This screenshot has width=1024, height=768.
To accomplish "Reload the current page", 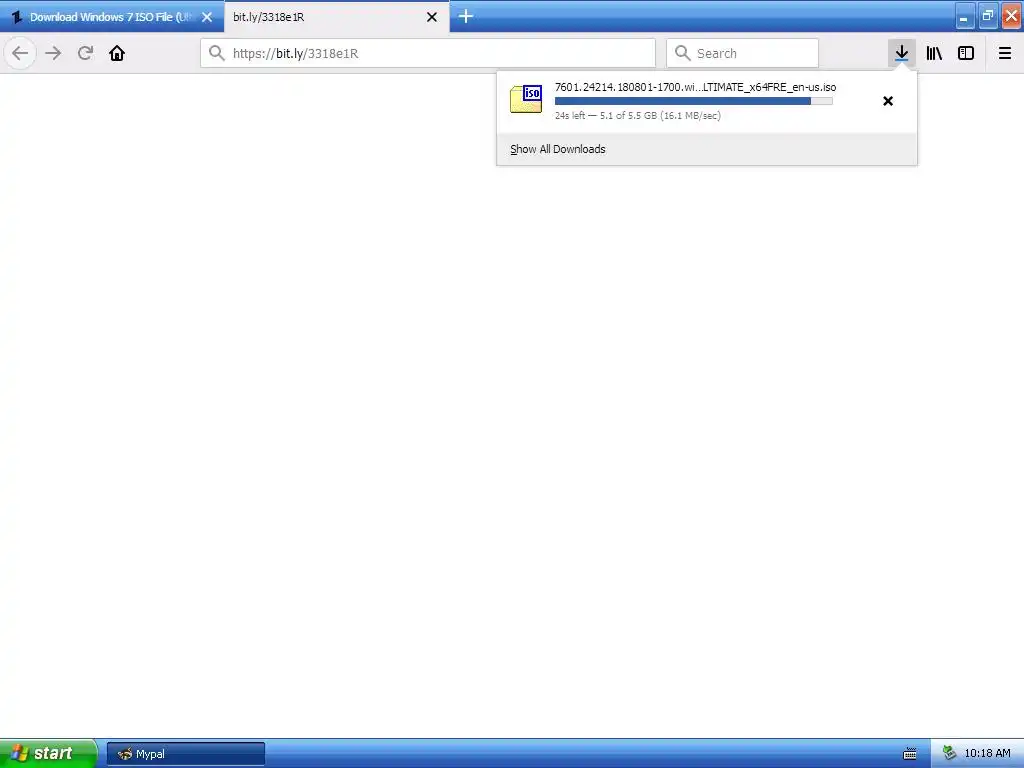I will coord(85,53).
